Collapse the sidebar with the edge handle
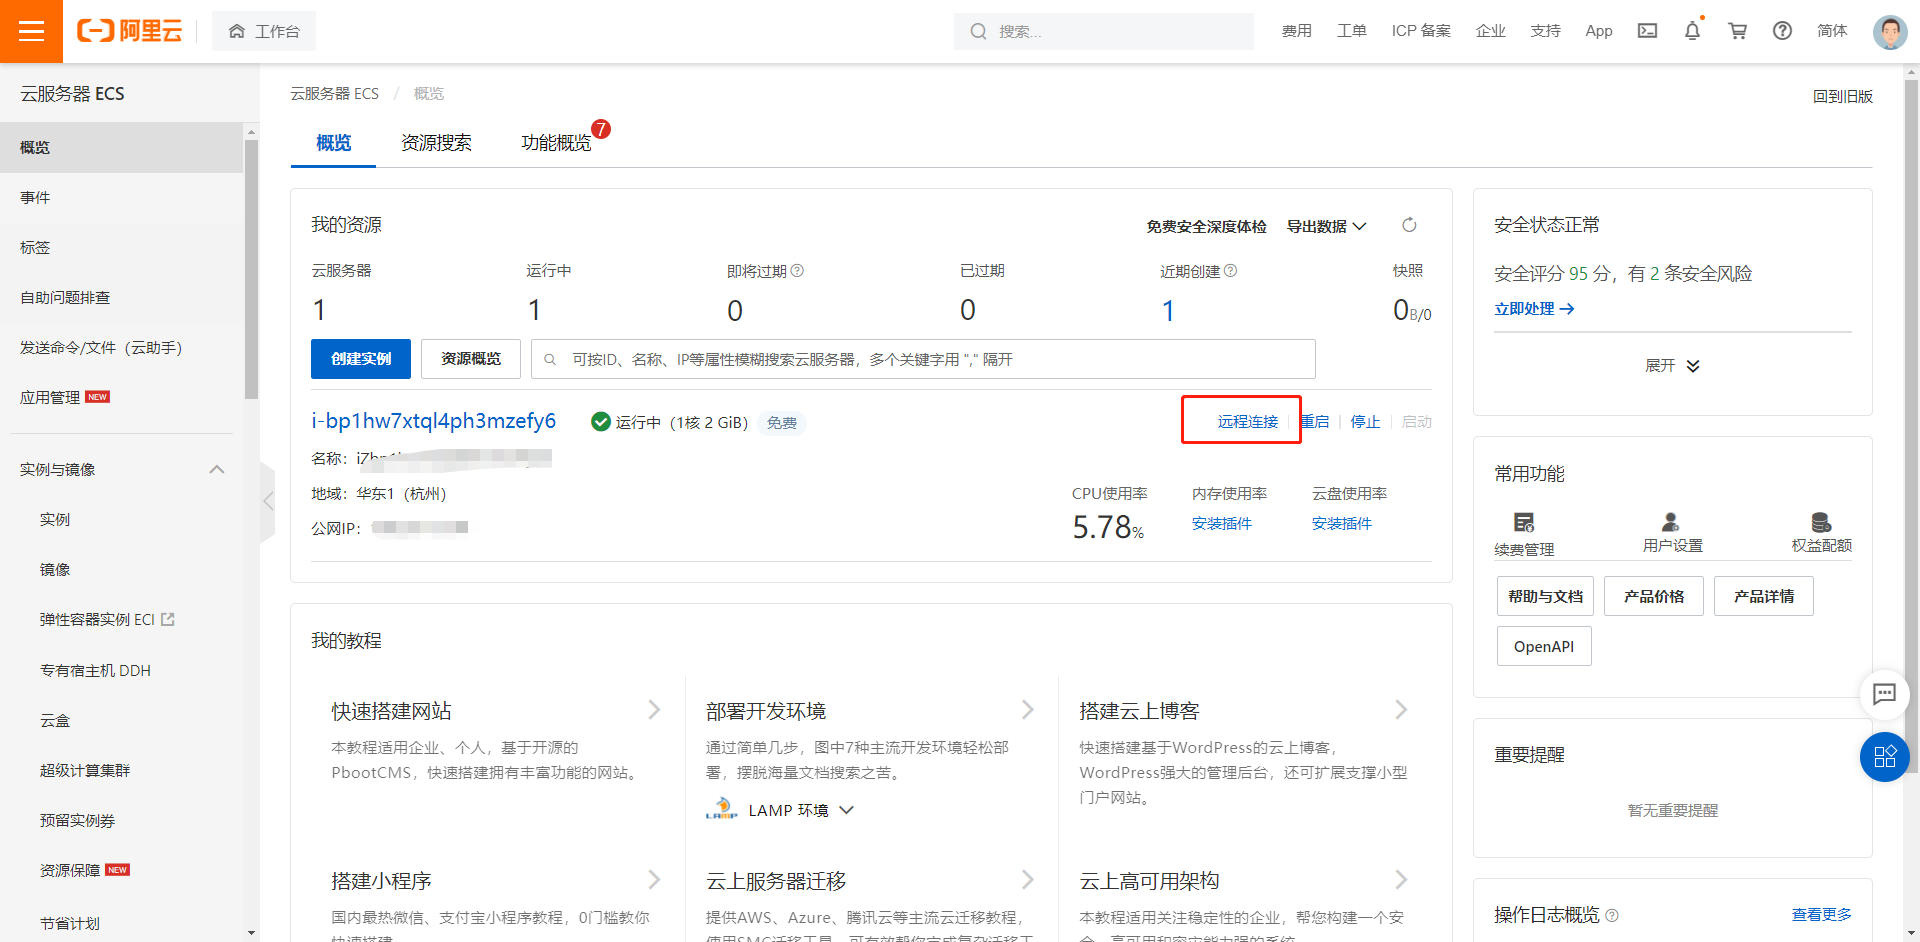This screenshot has height=942, width=1920. [x=267, y=501]
